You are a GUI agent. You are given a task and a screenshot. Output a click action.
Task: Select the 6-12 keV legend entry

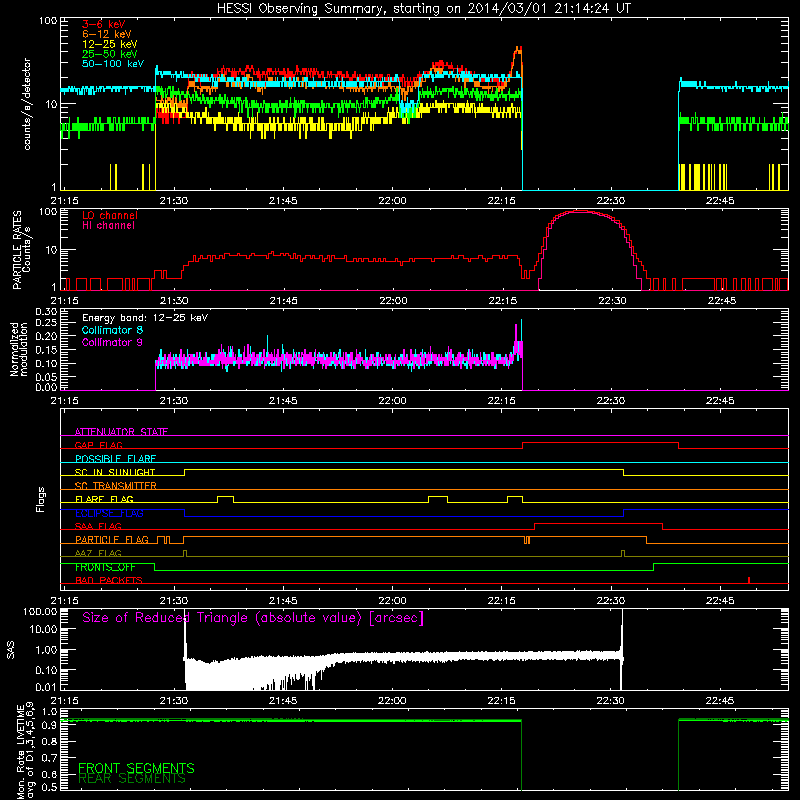[x=106, y=34]
